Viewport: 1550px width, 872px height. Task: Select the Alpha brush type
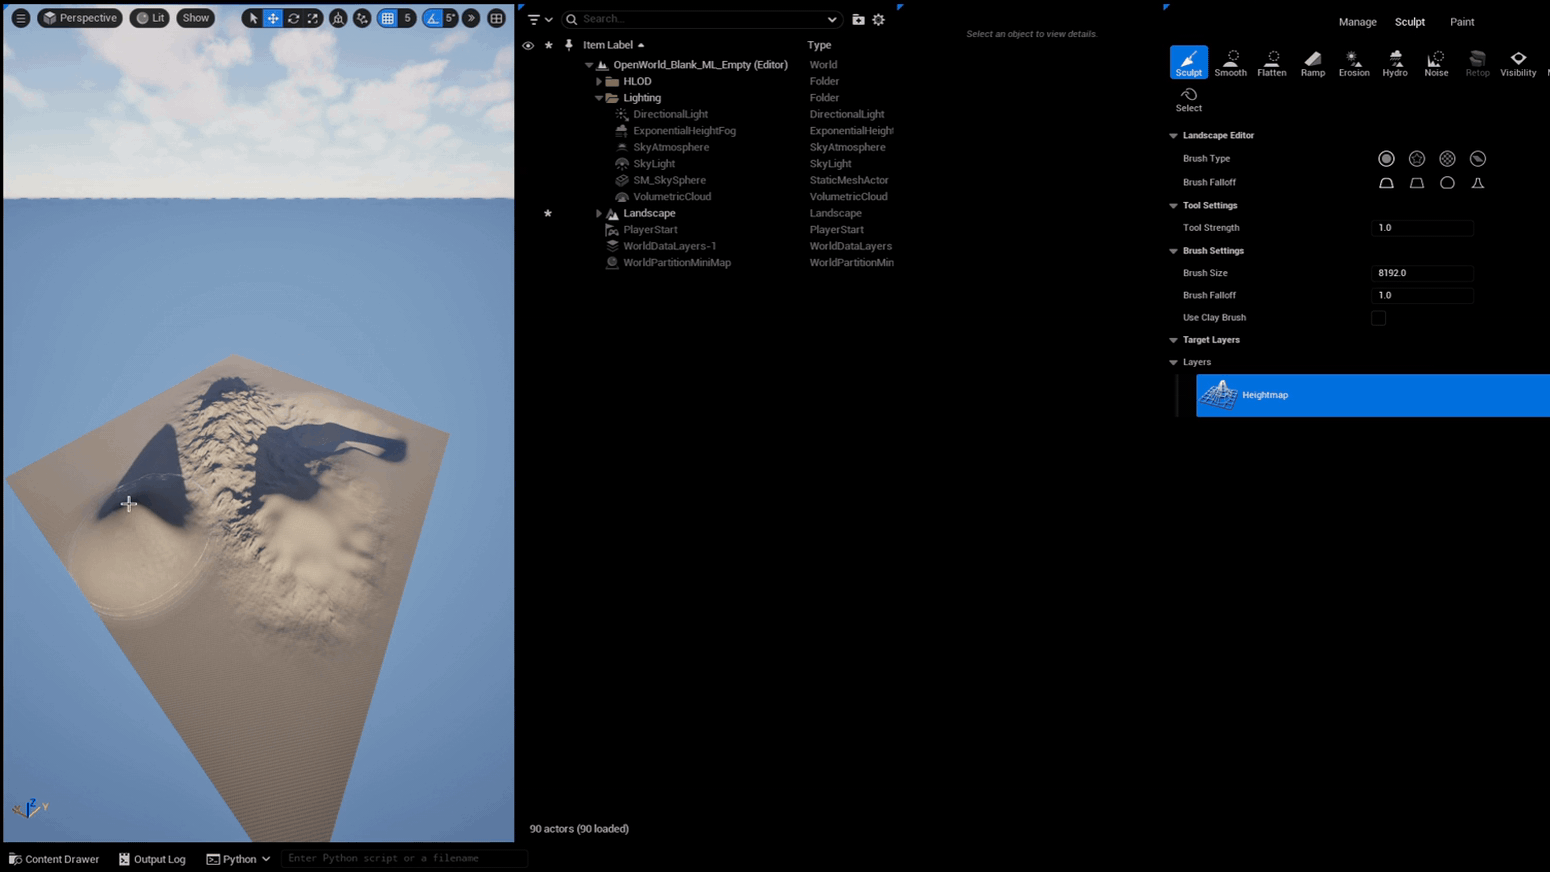(x=1477, y=158)
